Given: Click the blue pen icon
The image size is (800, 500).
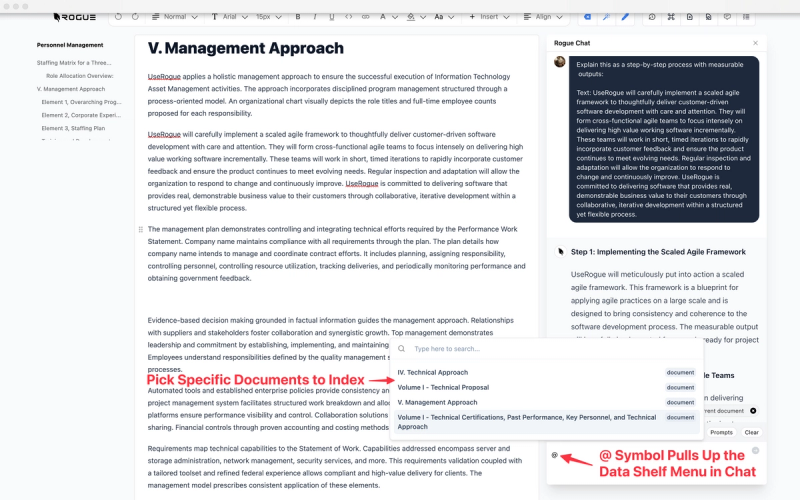Looking at the screenshot, I should (x=625, y=17).
